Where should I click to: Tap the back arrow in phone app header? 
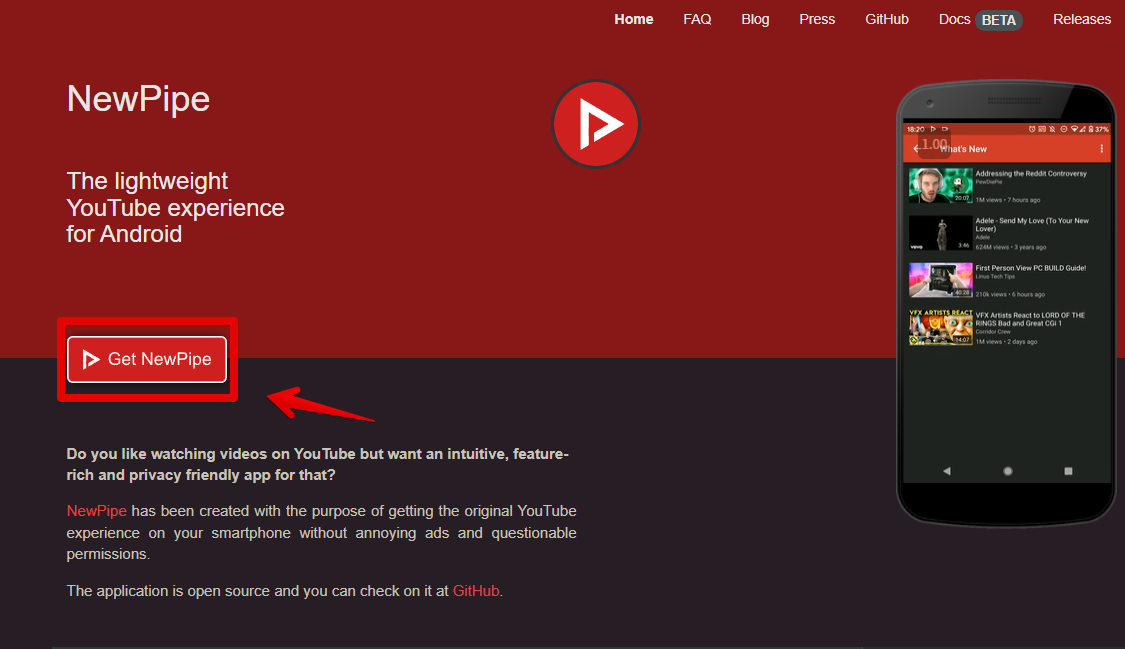pos(916,148)
